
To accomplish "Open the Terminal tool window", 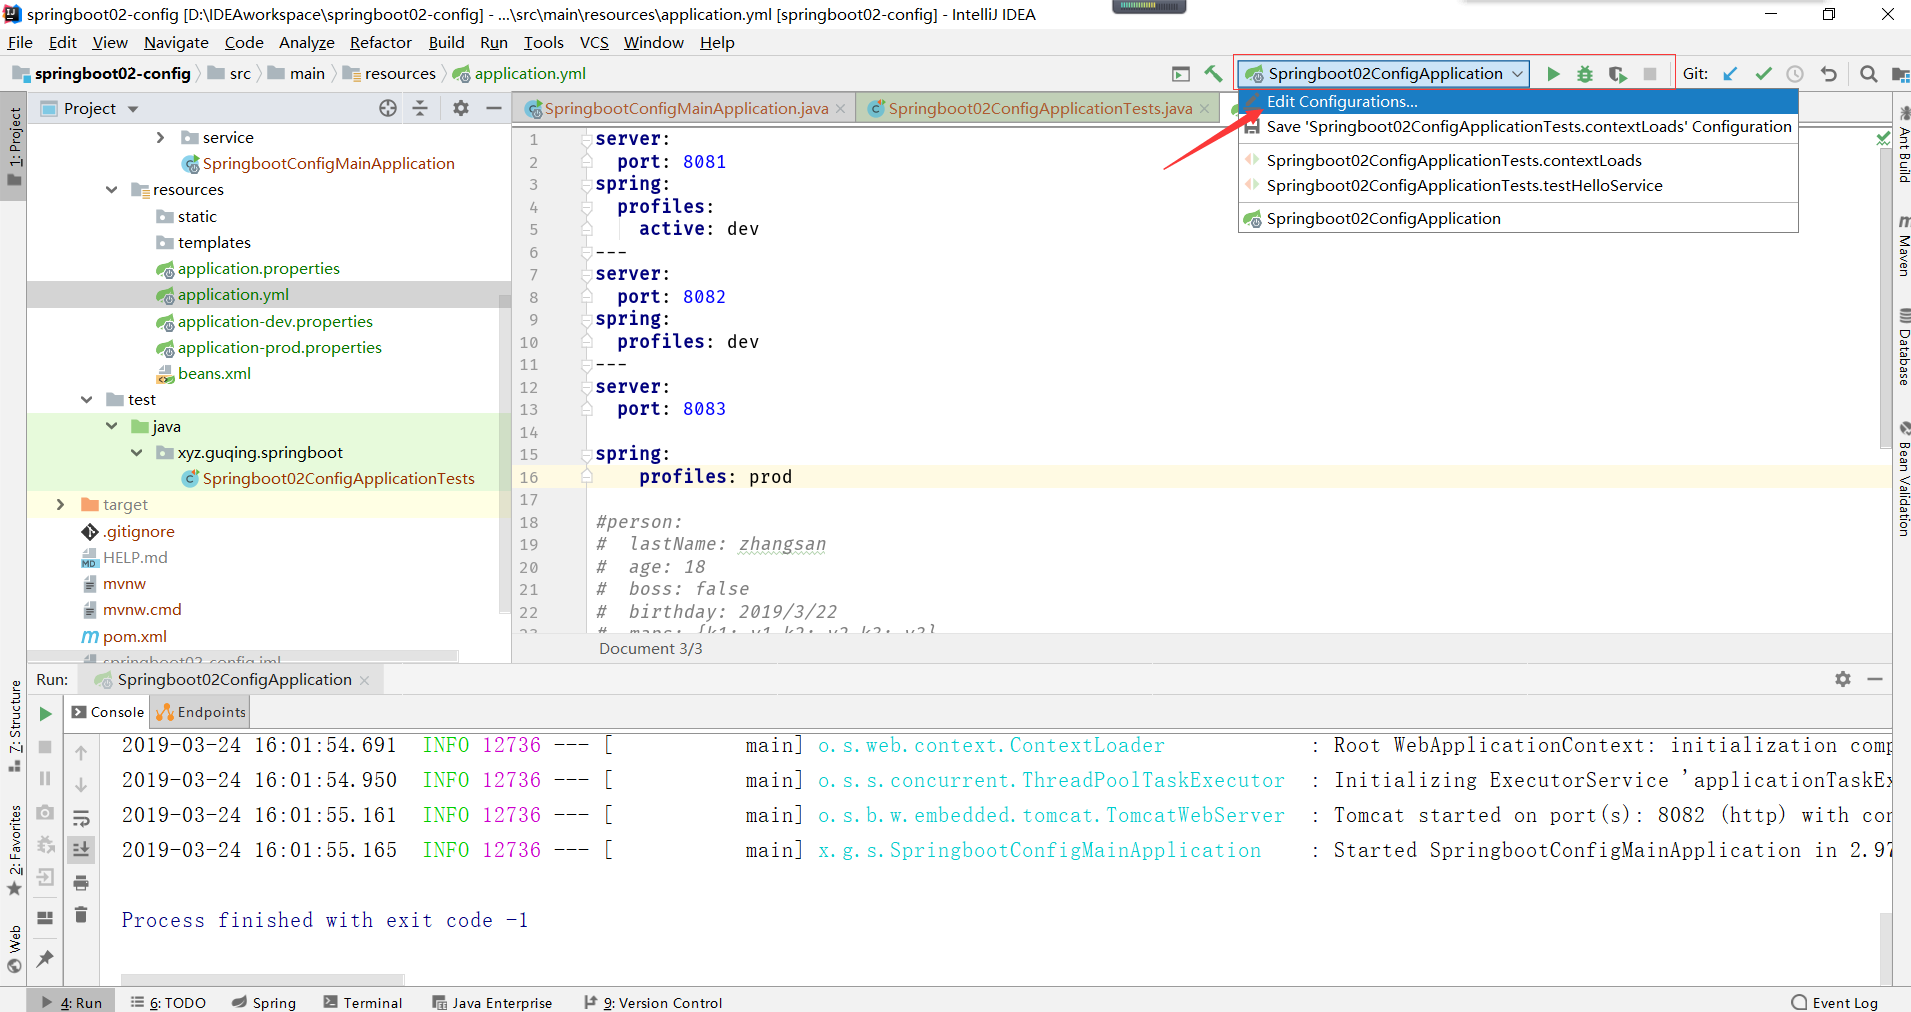I will (363, 1002).
